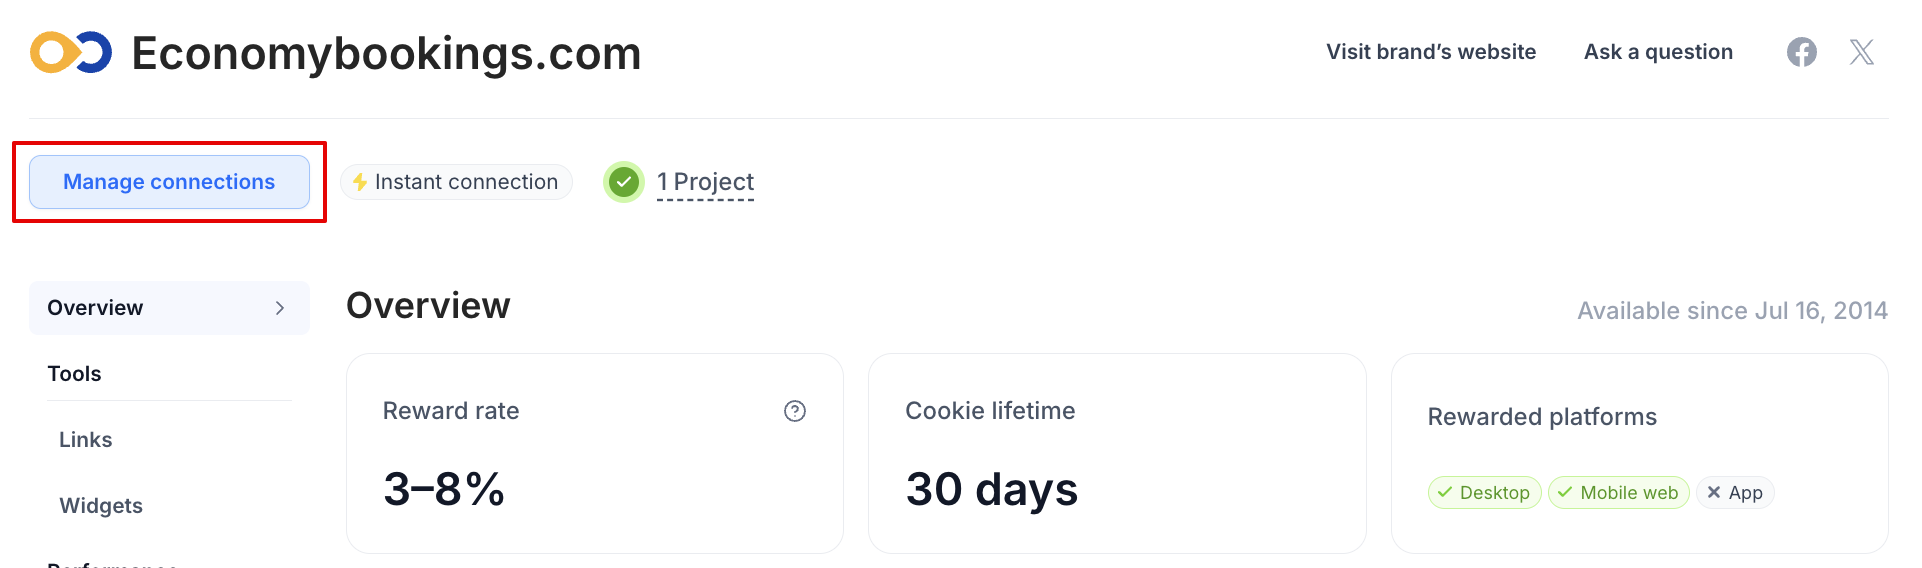
Task: Click the Cookie lifetime card
Action: 1117,453
